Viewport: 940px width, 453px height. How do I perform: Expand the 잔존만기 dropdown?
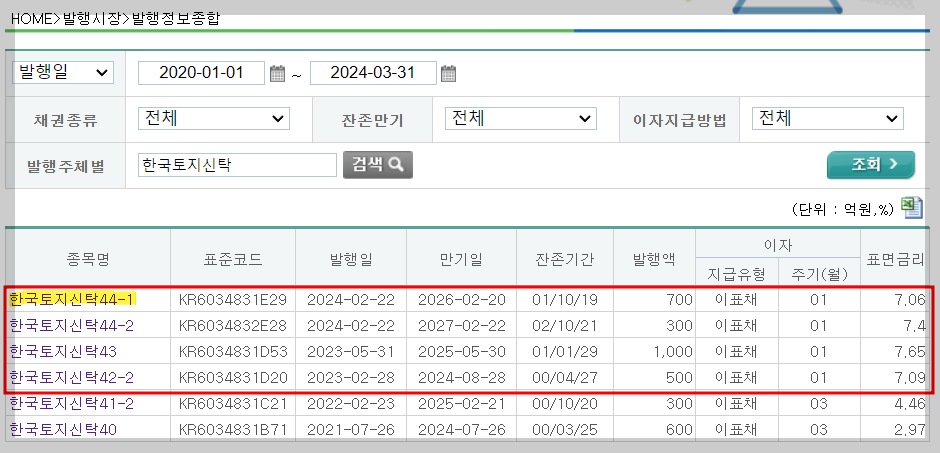click(521, 119)
